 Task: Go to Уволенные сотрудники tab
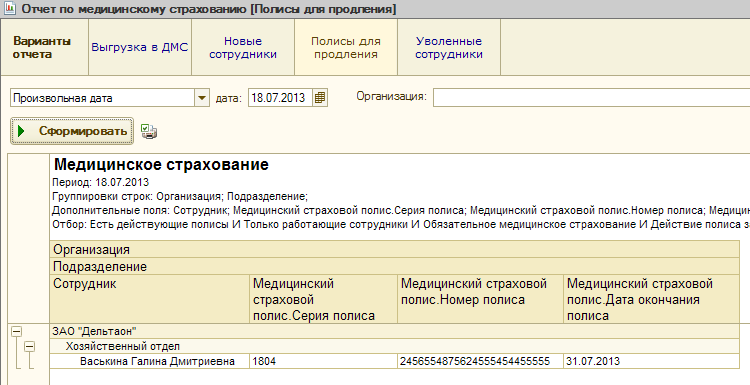pos(449,47)
